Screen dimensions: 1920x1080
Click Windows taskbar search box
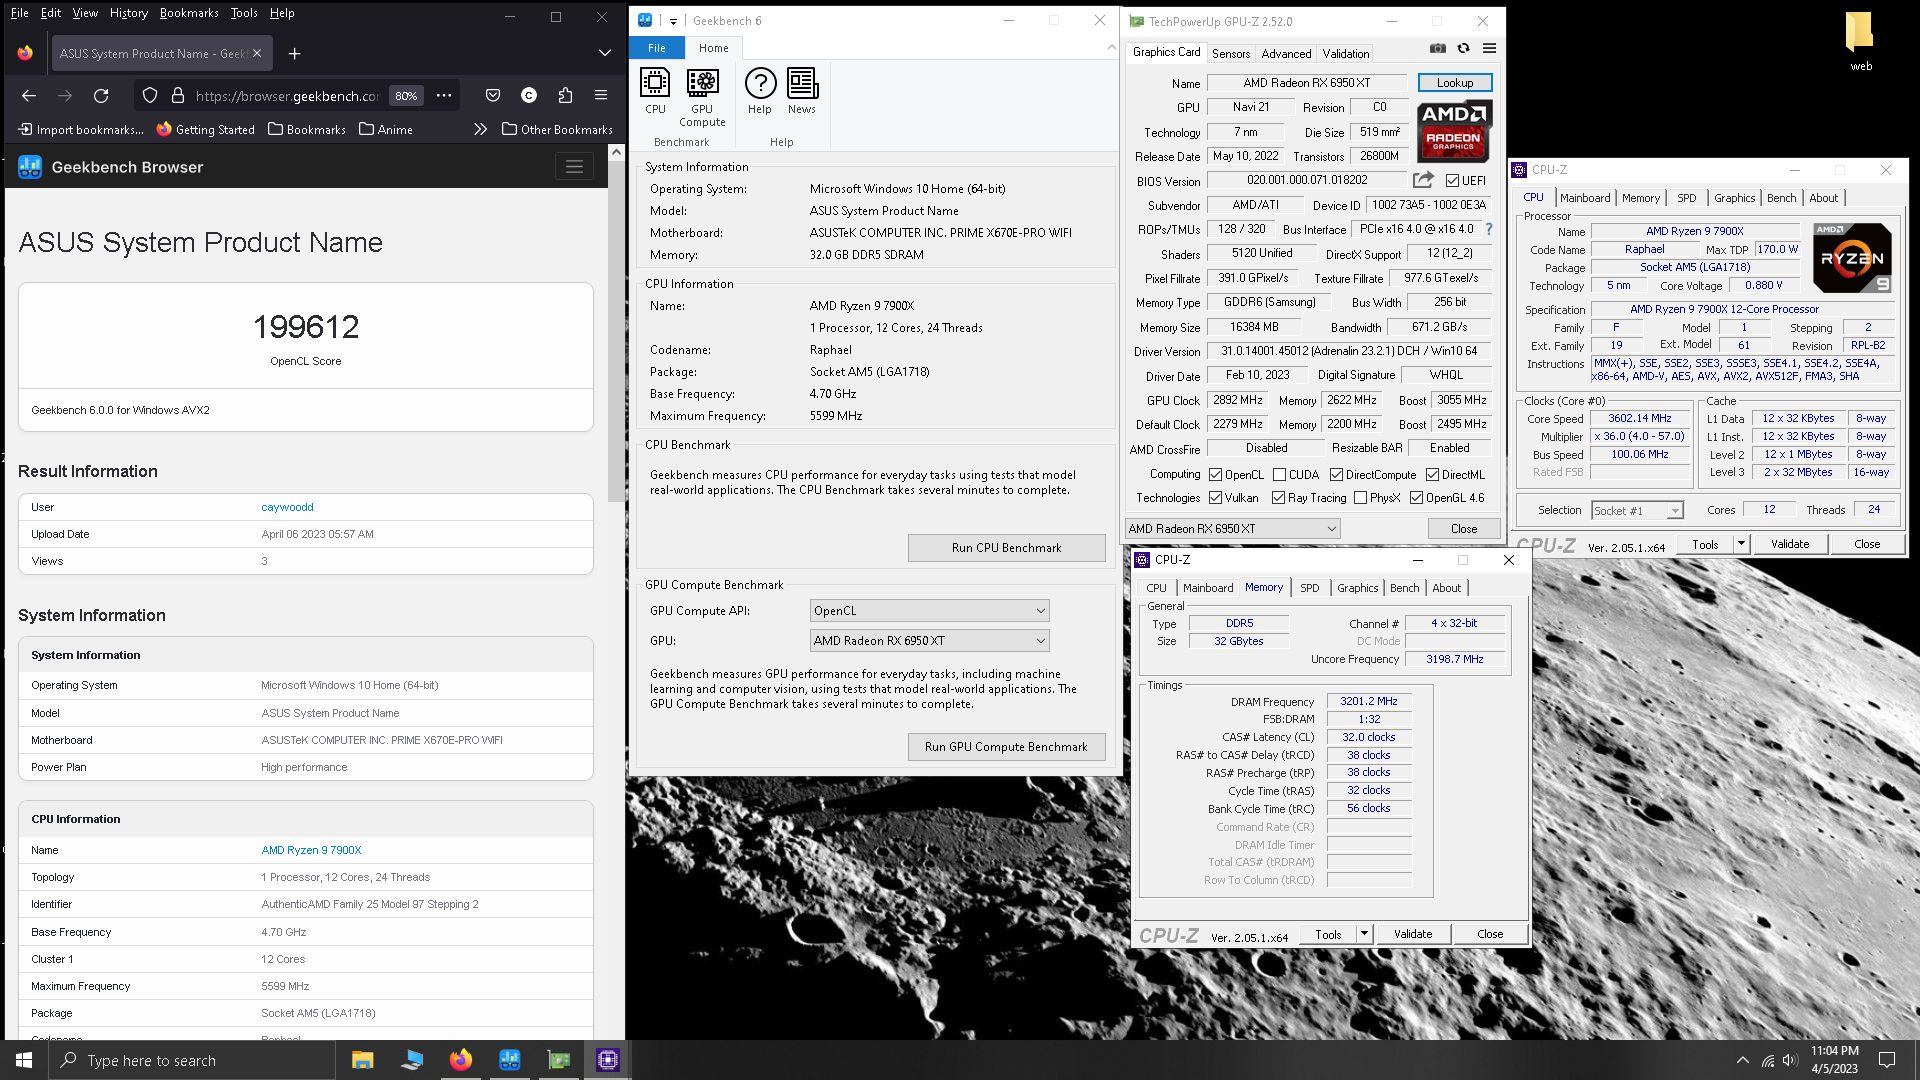point(190,1060)
